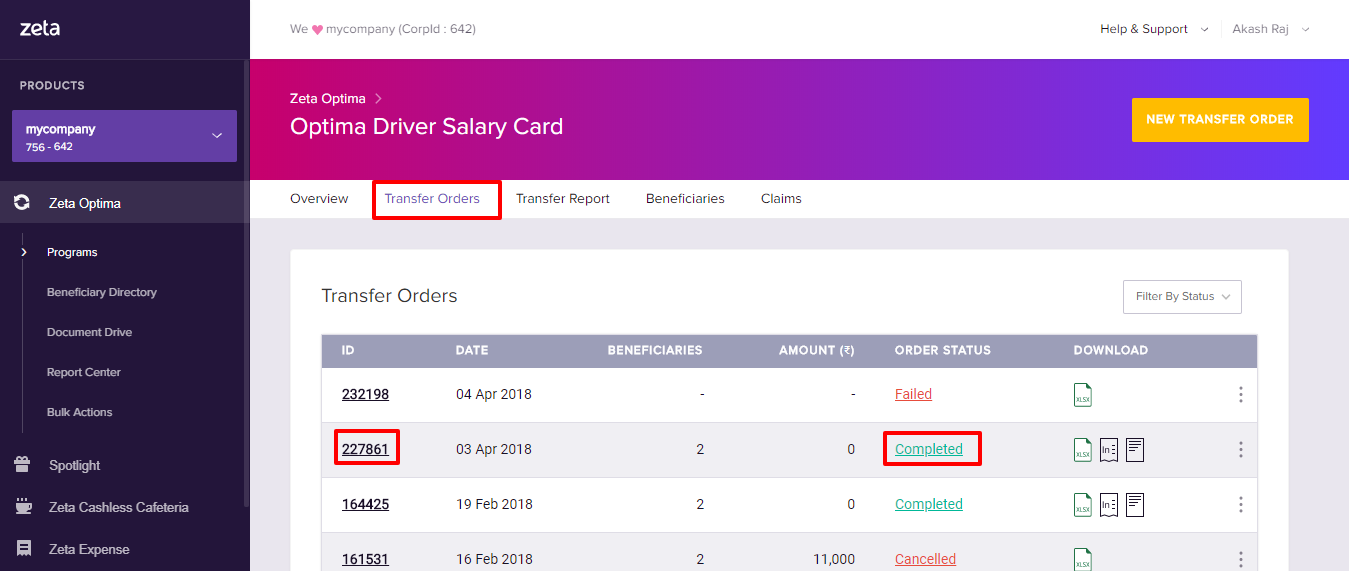The image size is (1349, 571).
Task: Open Document Drive in sidebar
Action: [x=89, y=332]
